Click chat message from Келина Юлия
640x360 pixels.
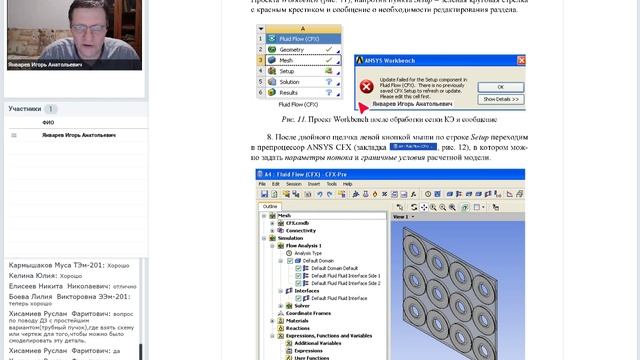point(45,276)
